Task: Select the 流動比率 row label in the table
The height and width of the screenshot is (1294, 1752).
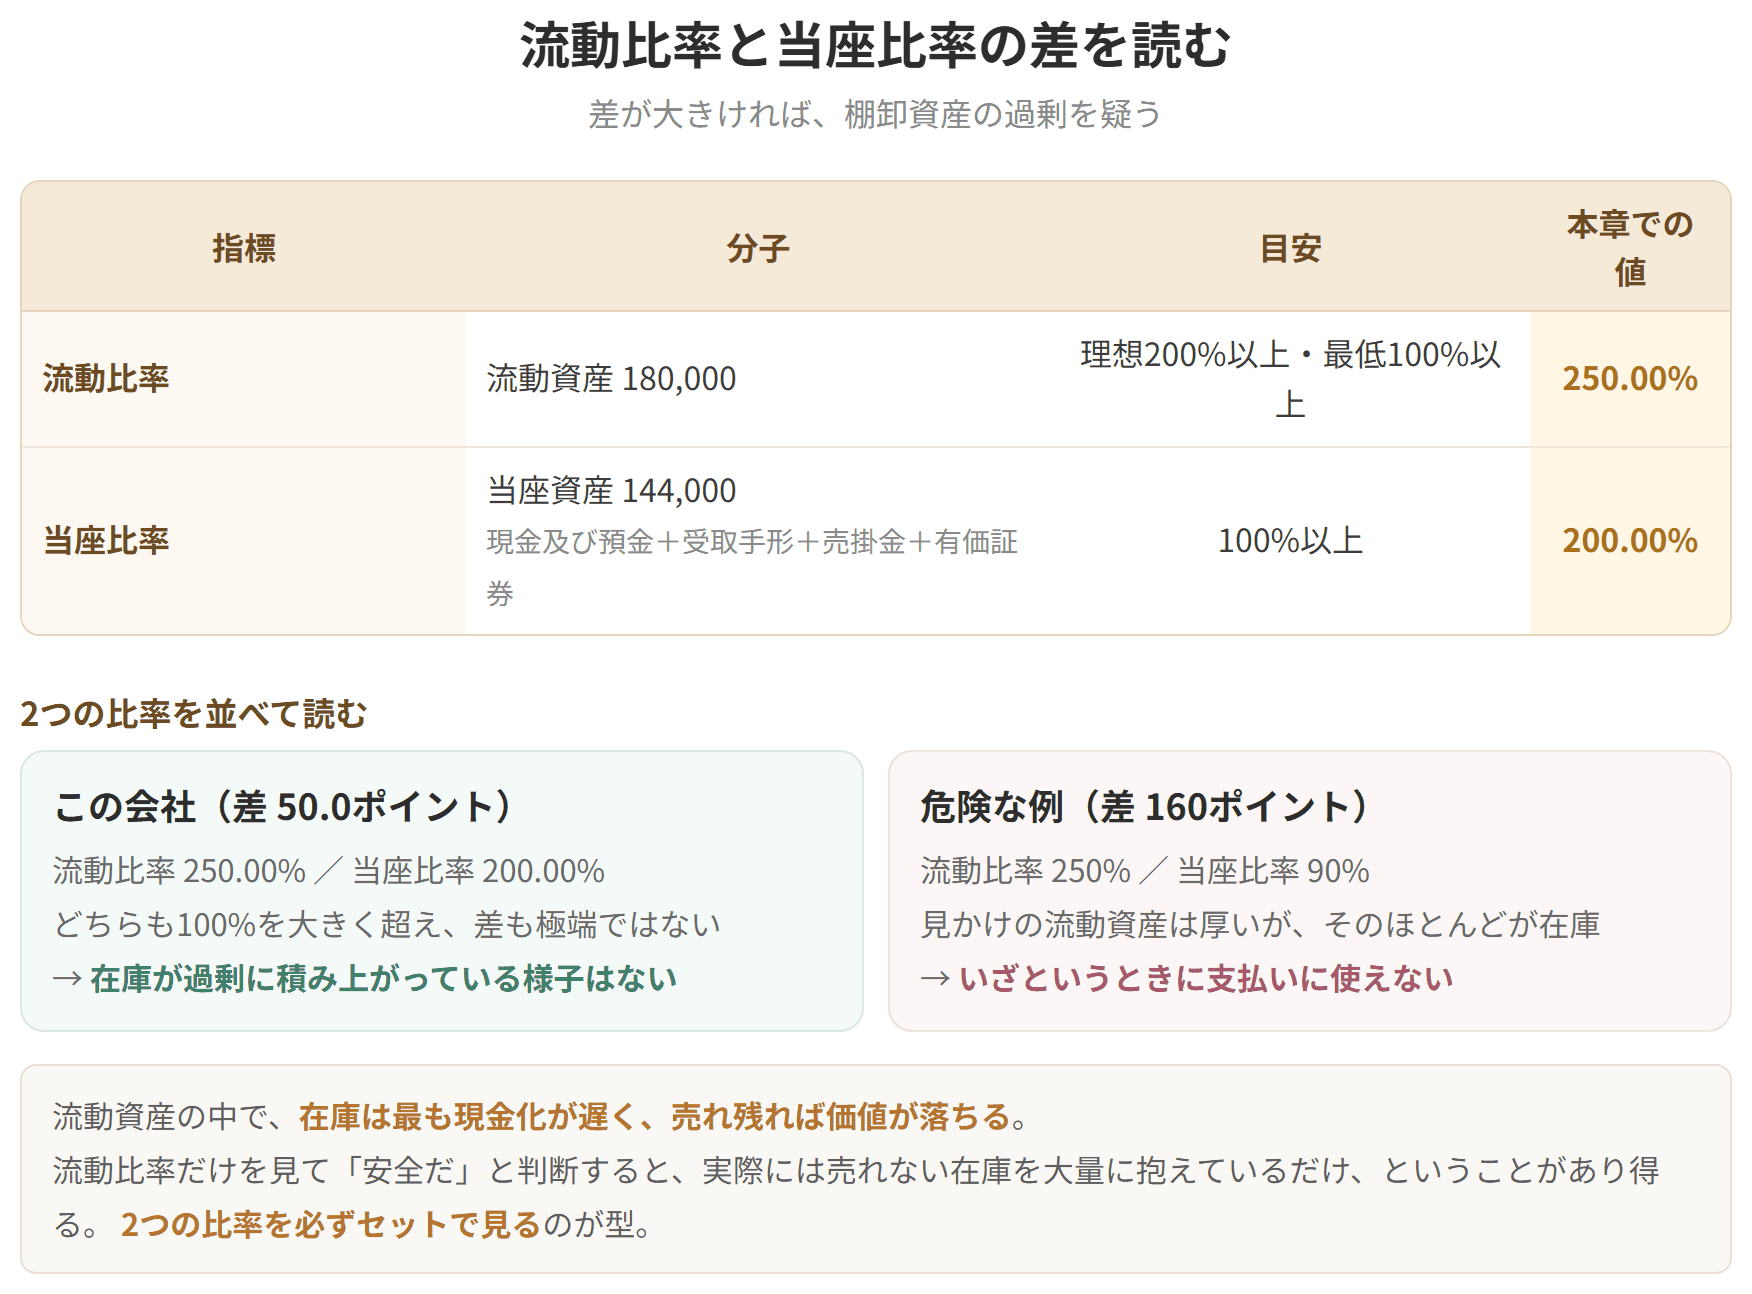Action: (x=106, y=379)
